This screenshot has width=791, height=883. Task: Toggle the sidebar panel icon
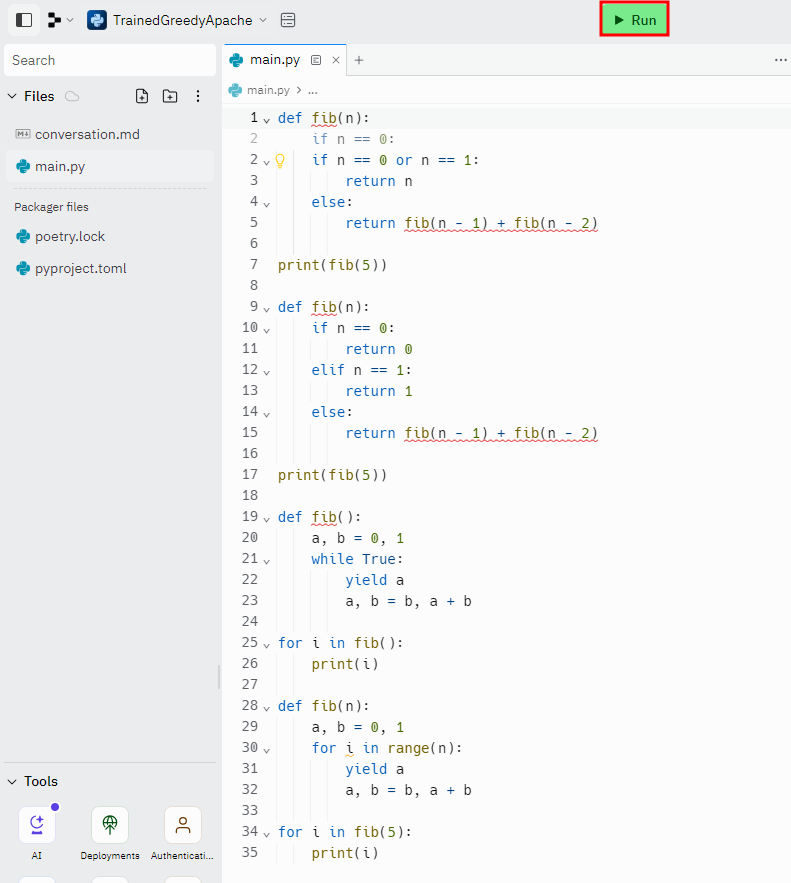[24, 20]
